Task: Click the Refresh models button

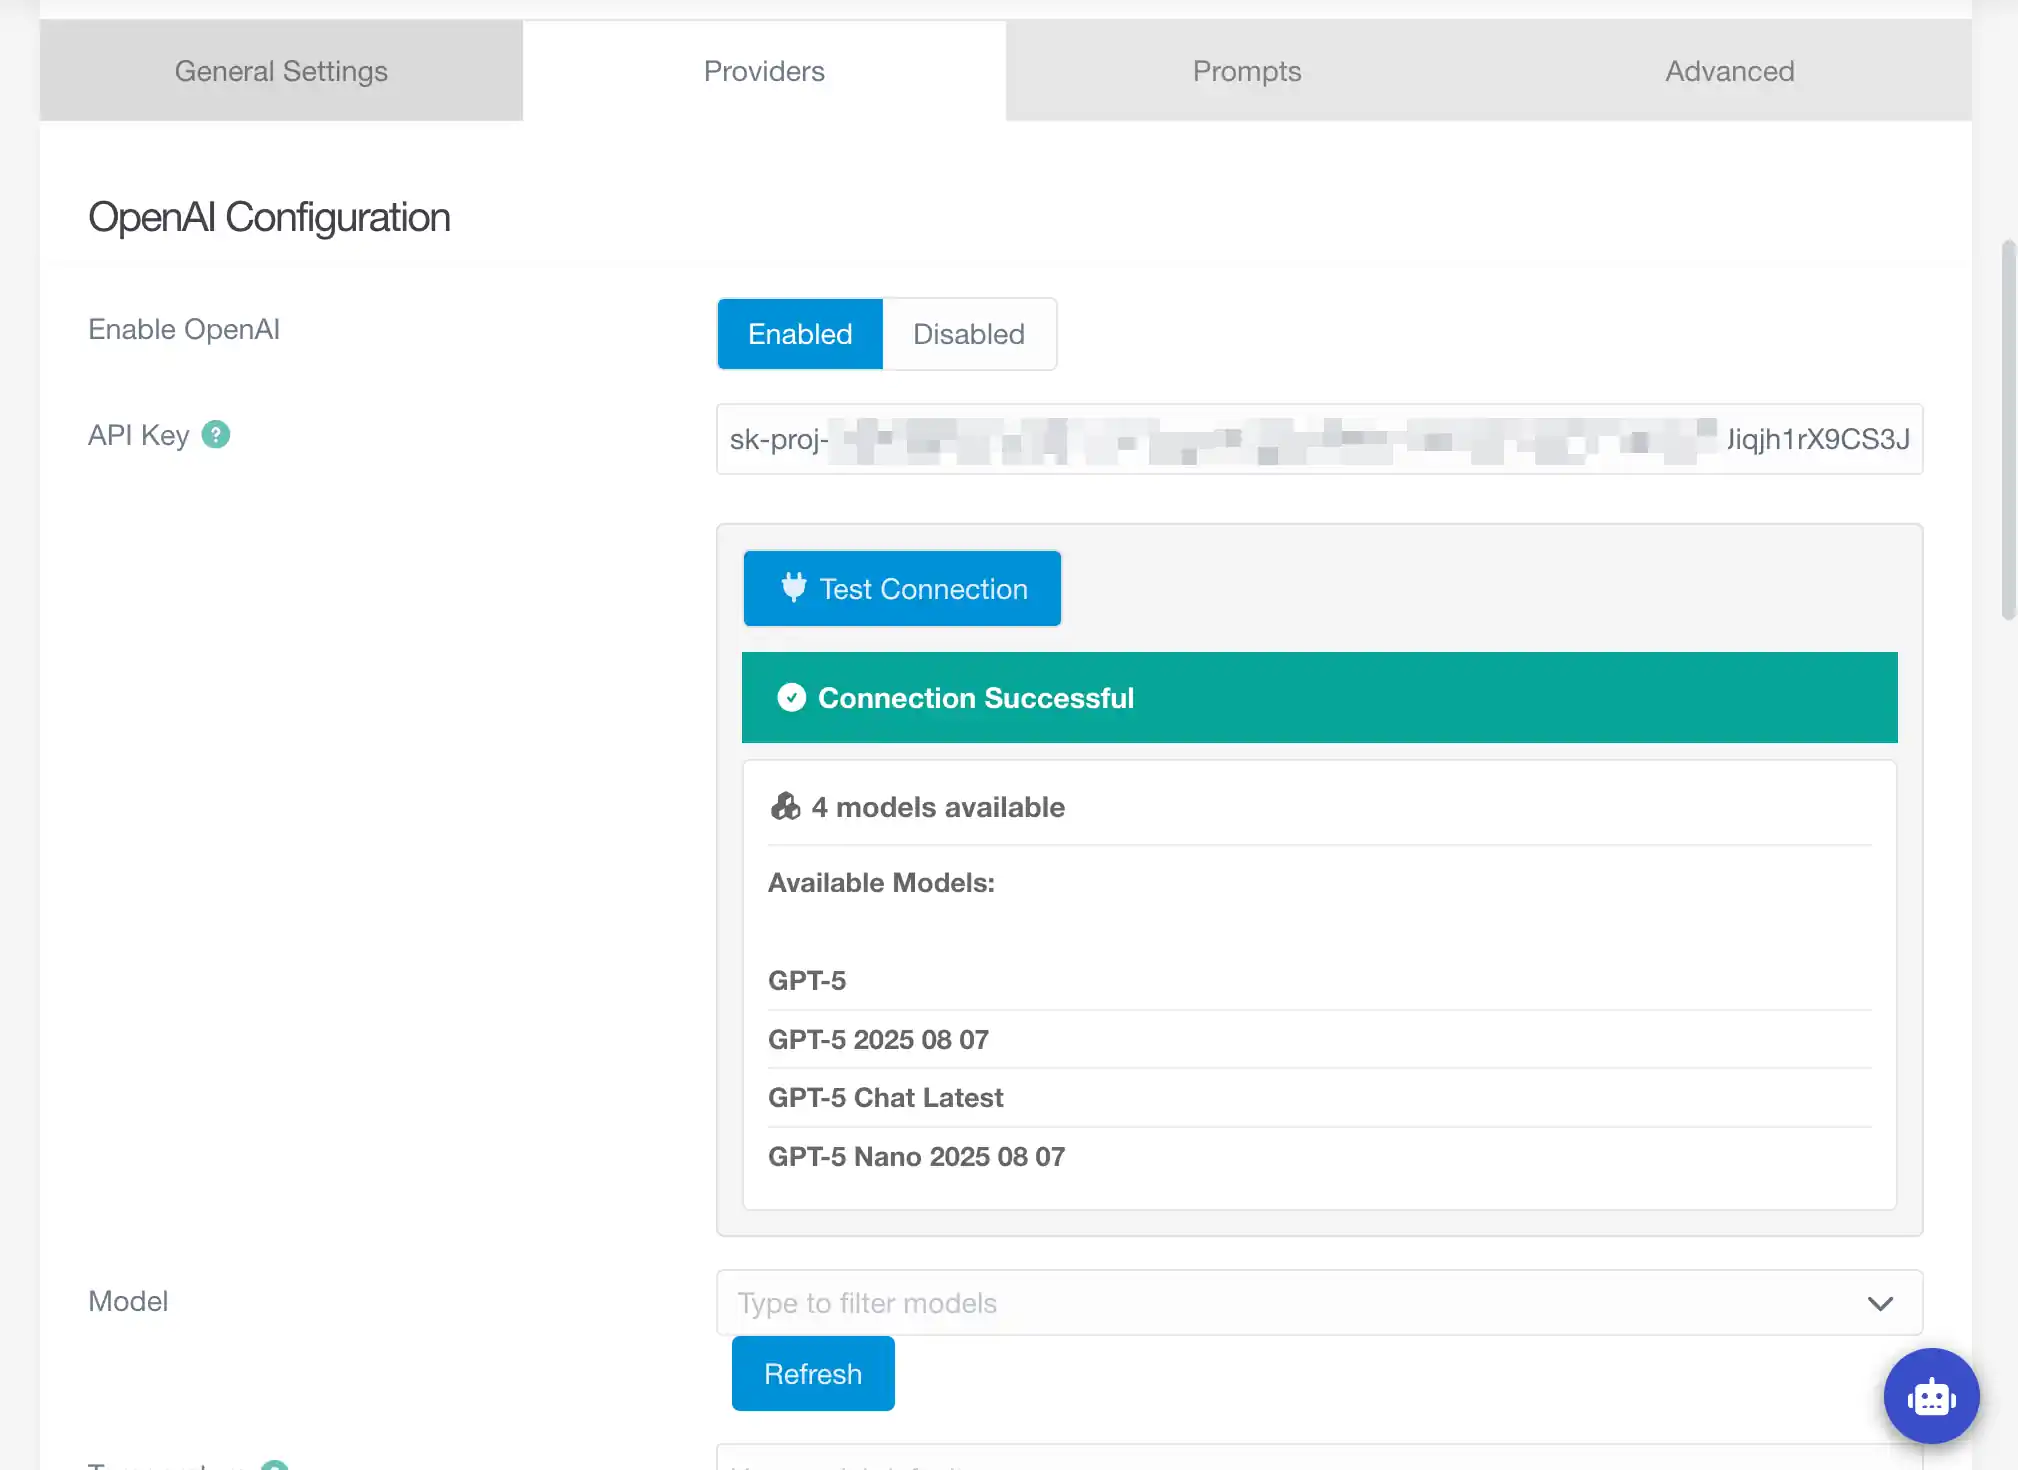Action: coord(812,1374)
